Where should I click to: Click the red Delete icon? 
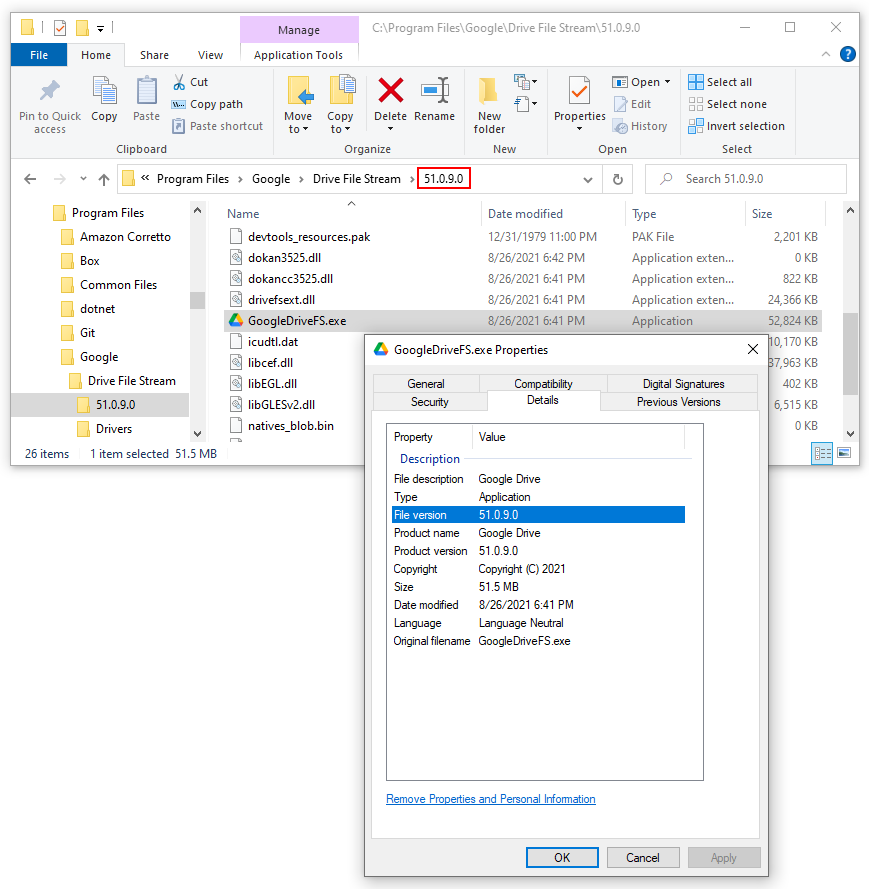[x=391, y=91]
